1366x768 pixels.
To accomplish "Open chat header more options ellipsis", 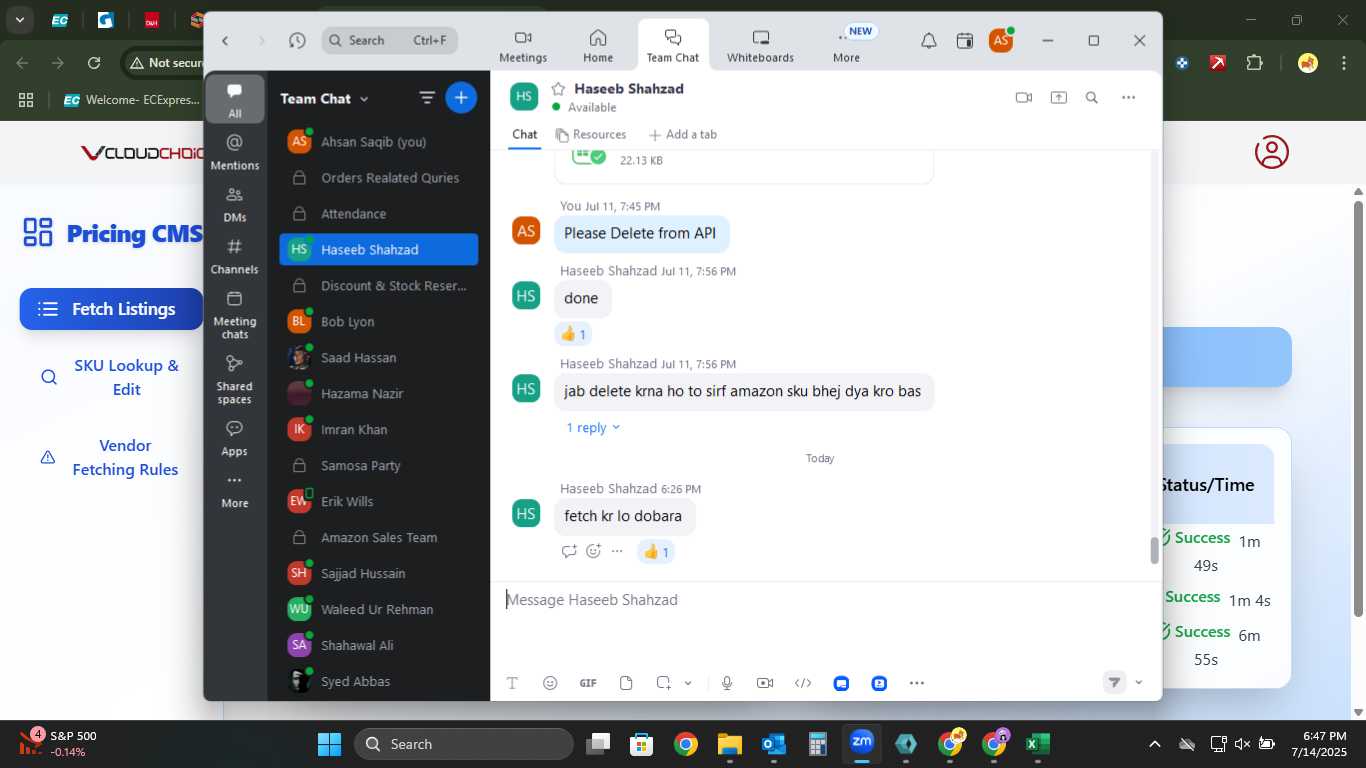I will (1129, 98).
